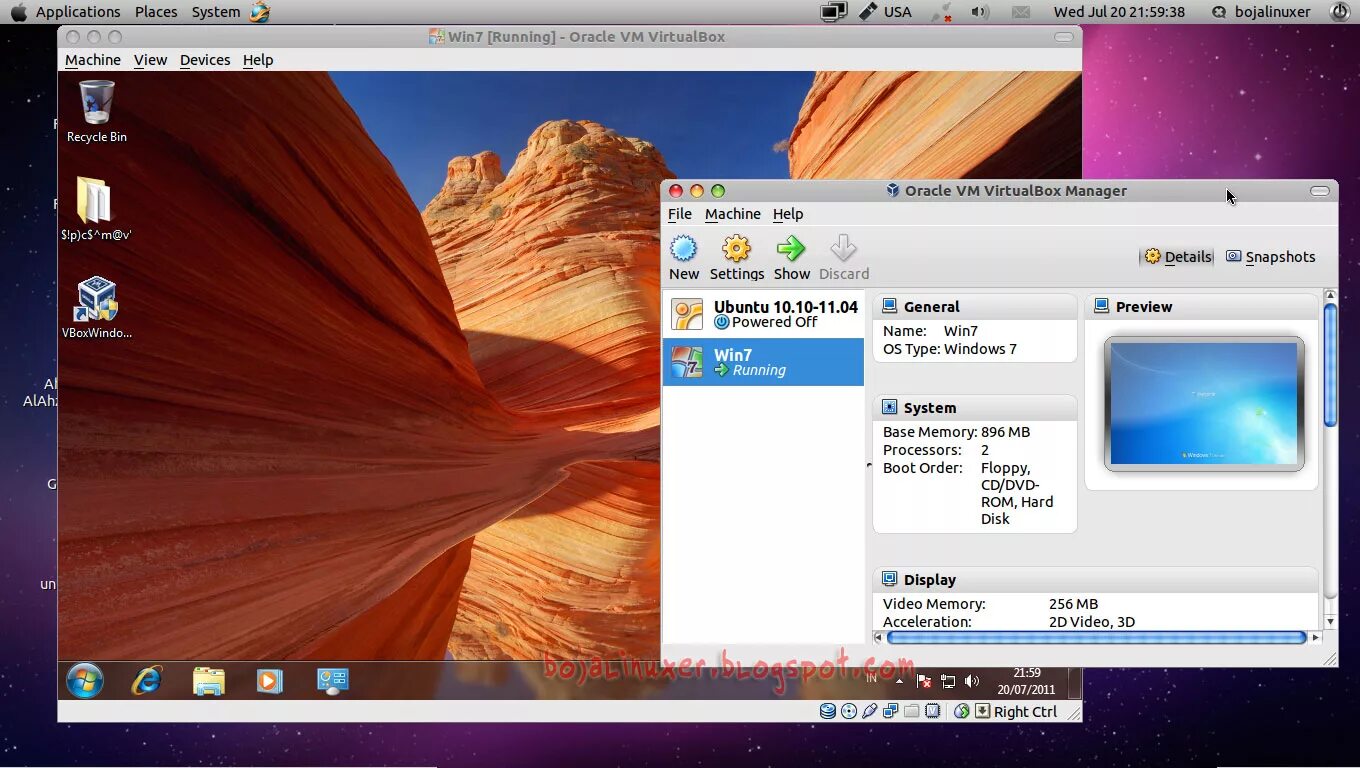This screenshot has width=1360, height=768.
Task: Click the IN language indicator in taskbar
Action: coord(871,679)
